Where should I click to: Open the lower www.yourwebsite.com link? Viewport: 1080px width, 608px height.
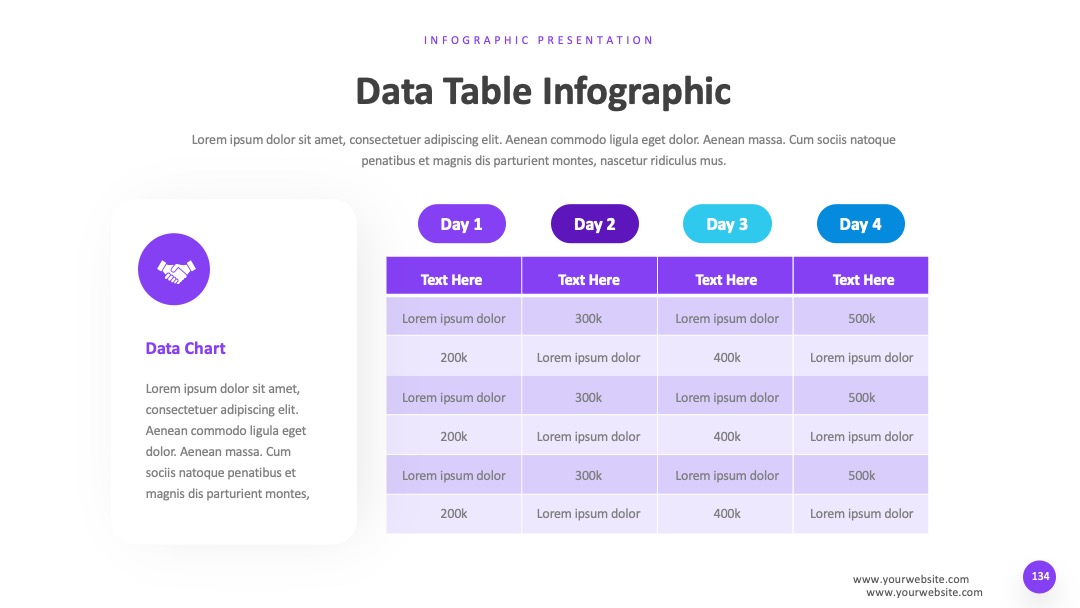[x=924, y=592]
